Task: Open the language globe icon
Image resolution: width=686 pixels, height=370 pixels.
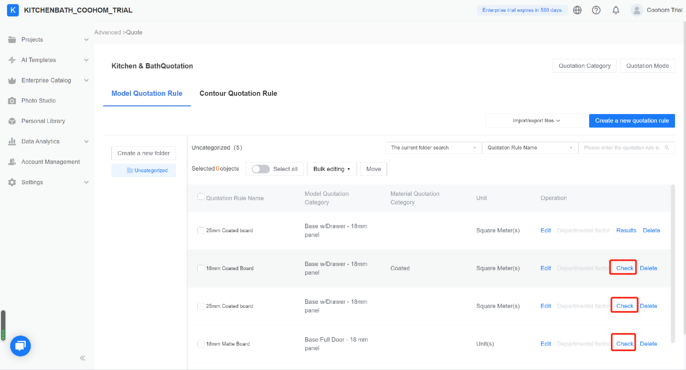Action: pos(577,10)
